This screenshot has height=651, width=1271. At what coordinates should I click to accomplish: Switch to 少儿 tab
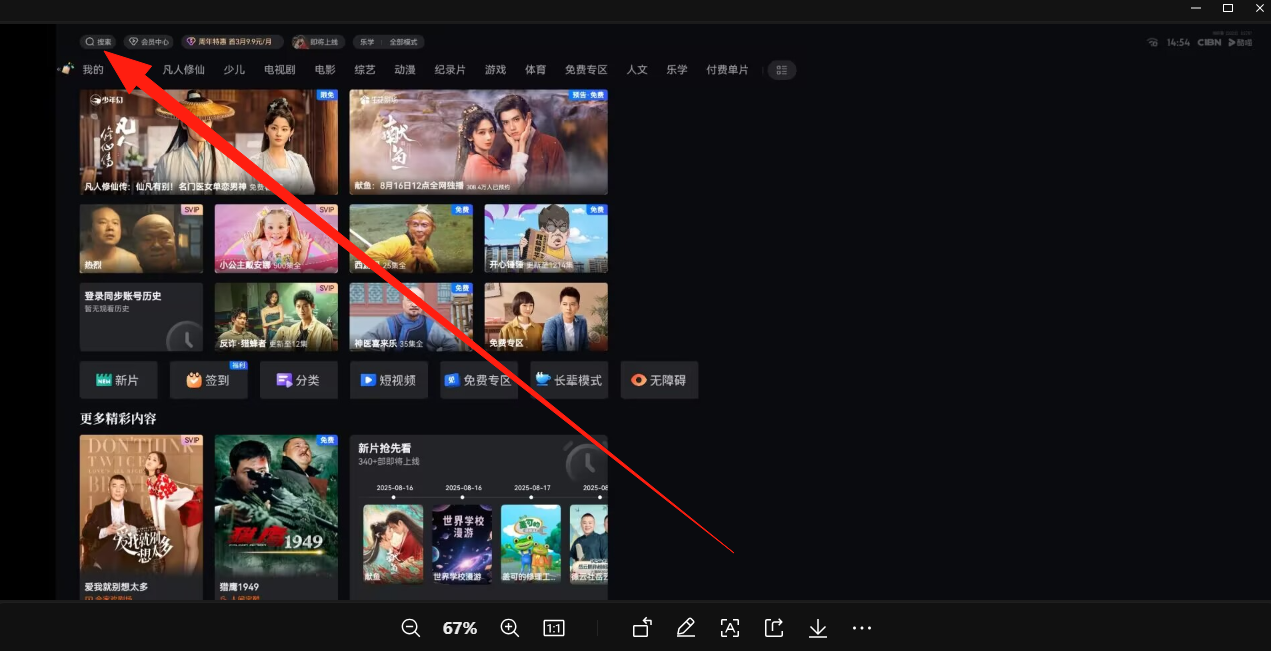[234, 70]
